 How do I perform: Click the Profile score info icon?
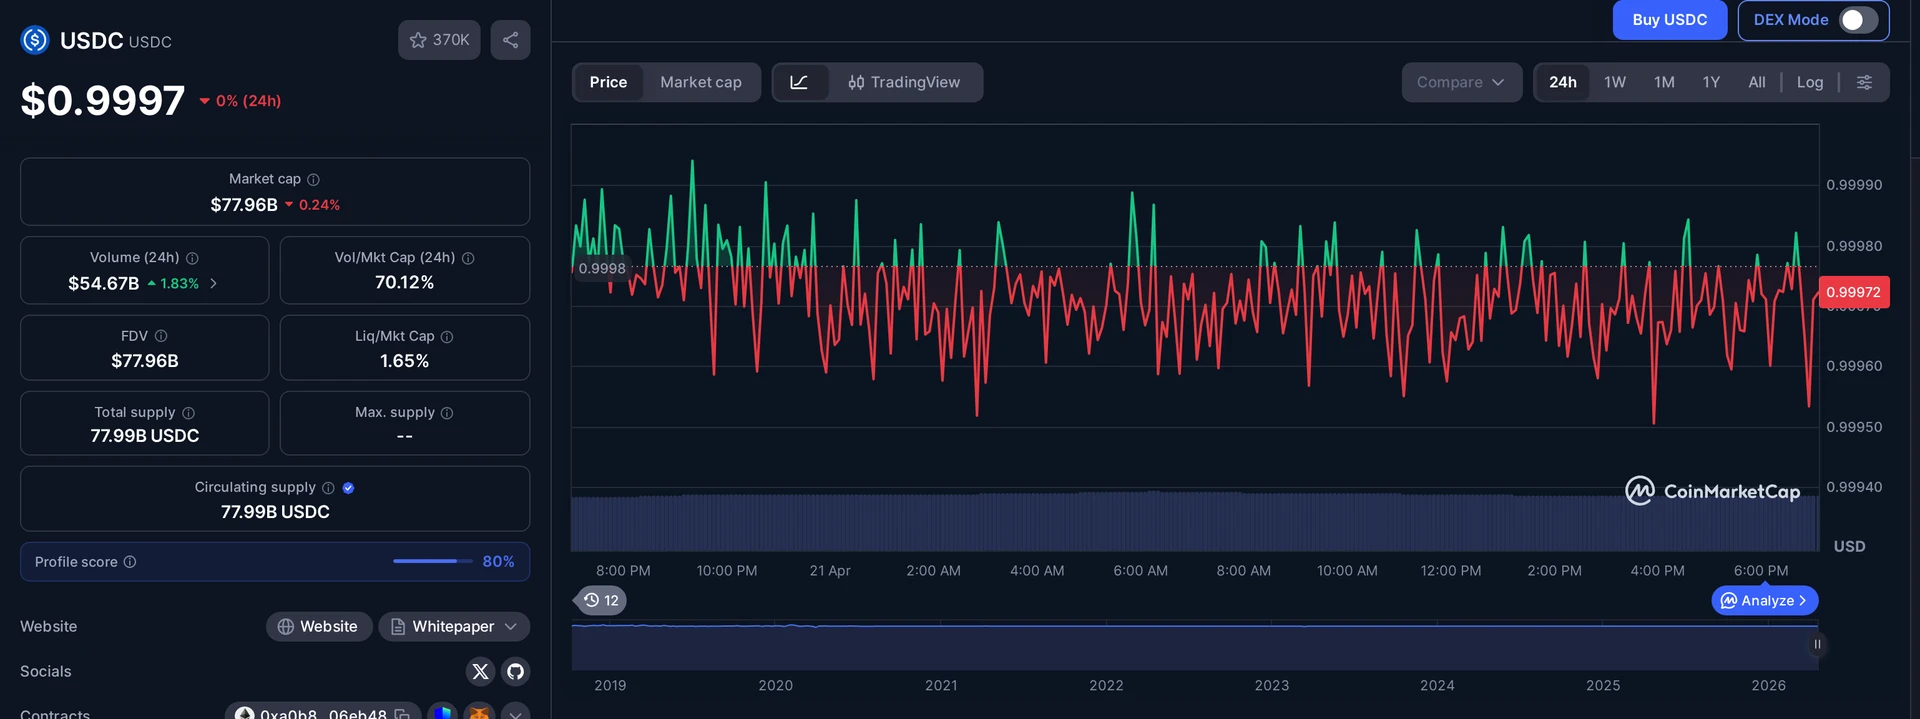(x=130, y=562)
